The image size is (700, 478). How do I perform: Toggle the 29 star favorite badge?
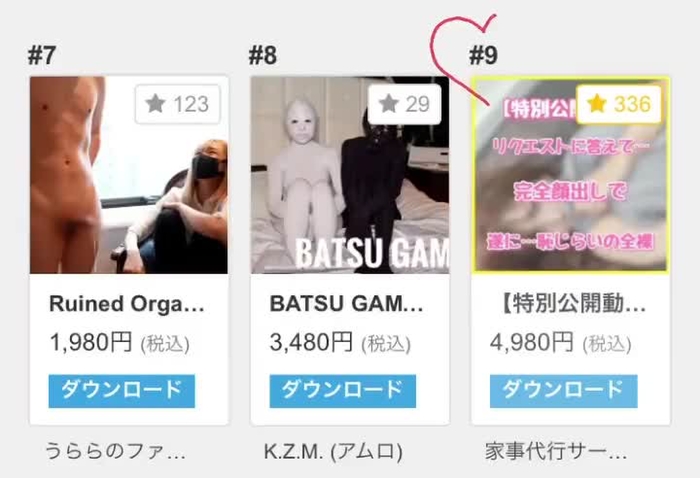click(404, 104)
